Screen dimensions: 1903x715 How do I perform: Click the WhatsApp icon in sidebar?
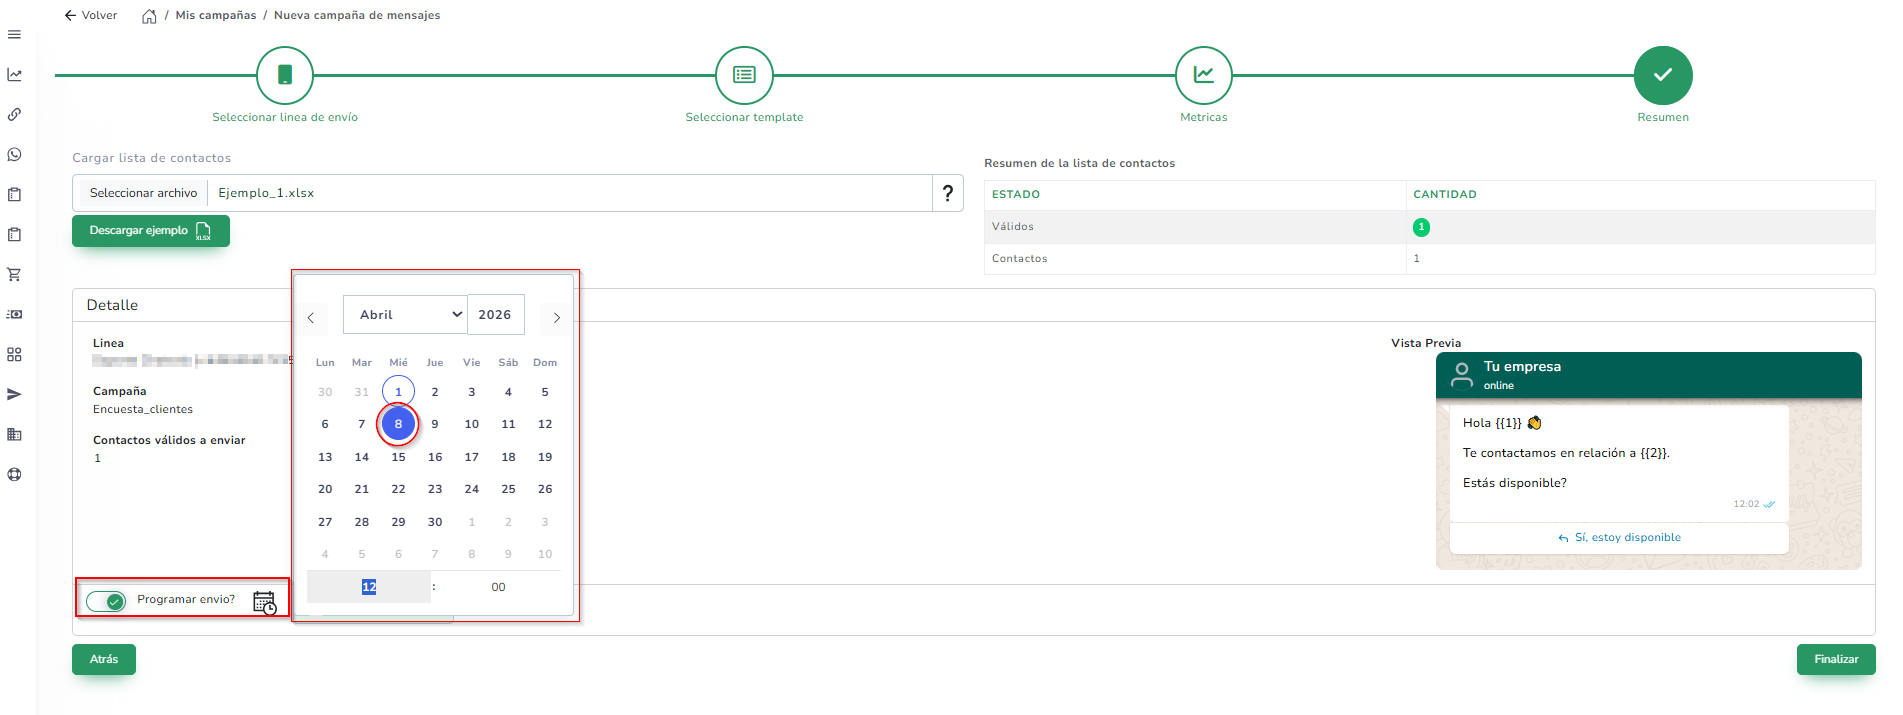pos(14,155)
